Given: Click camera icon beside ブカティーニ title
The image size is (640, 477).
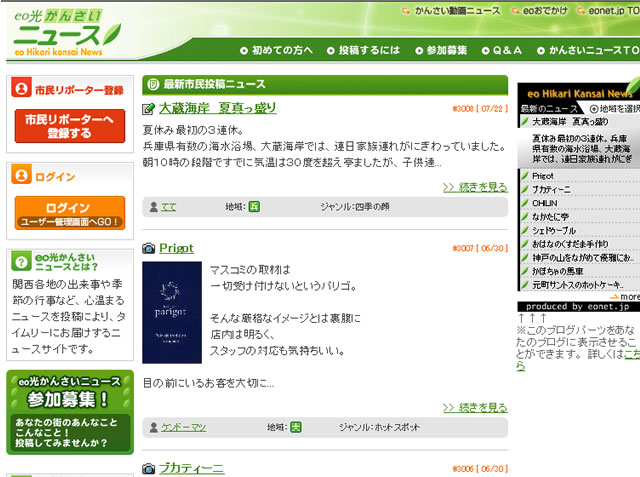Looking at the screenshot, I should [x=149, y=468].
